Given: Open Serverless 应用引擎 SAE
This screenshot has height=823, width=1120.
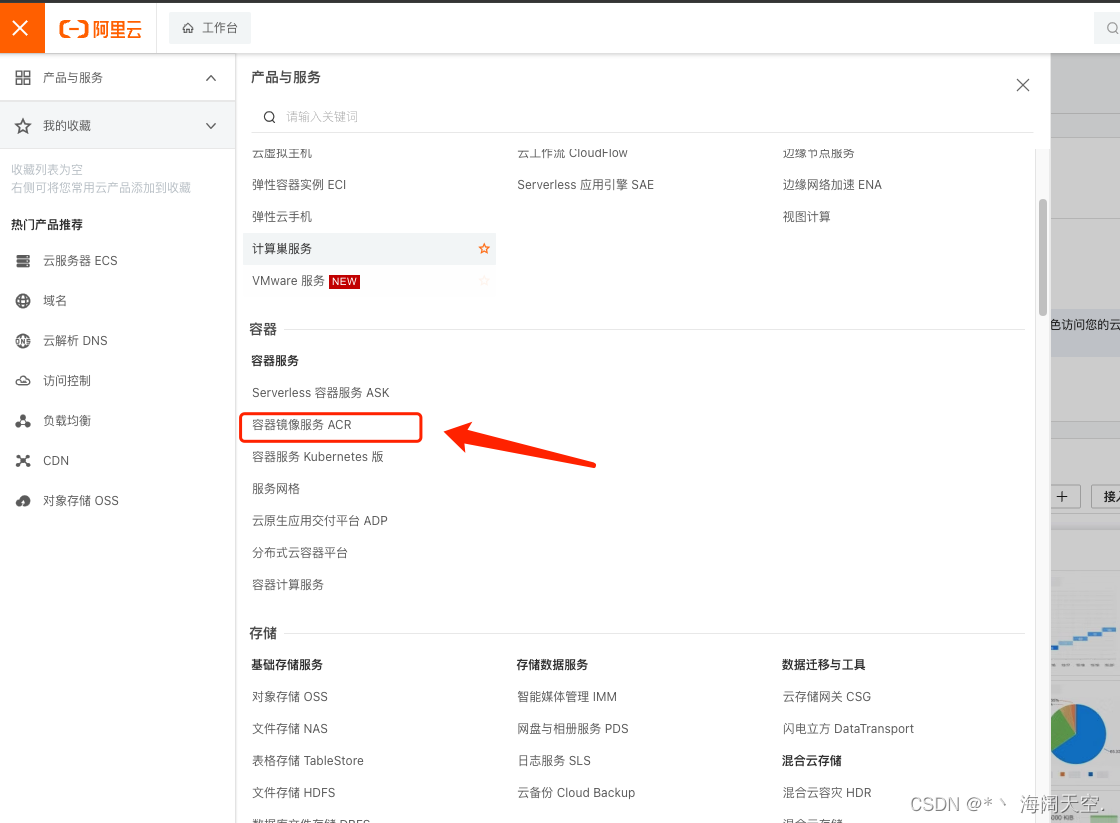Looking at the screenshot, I should tap(585, 185).
